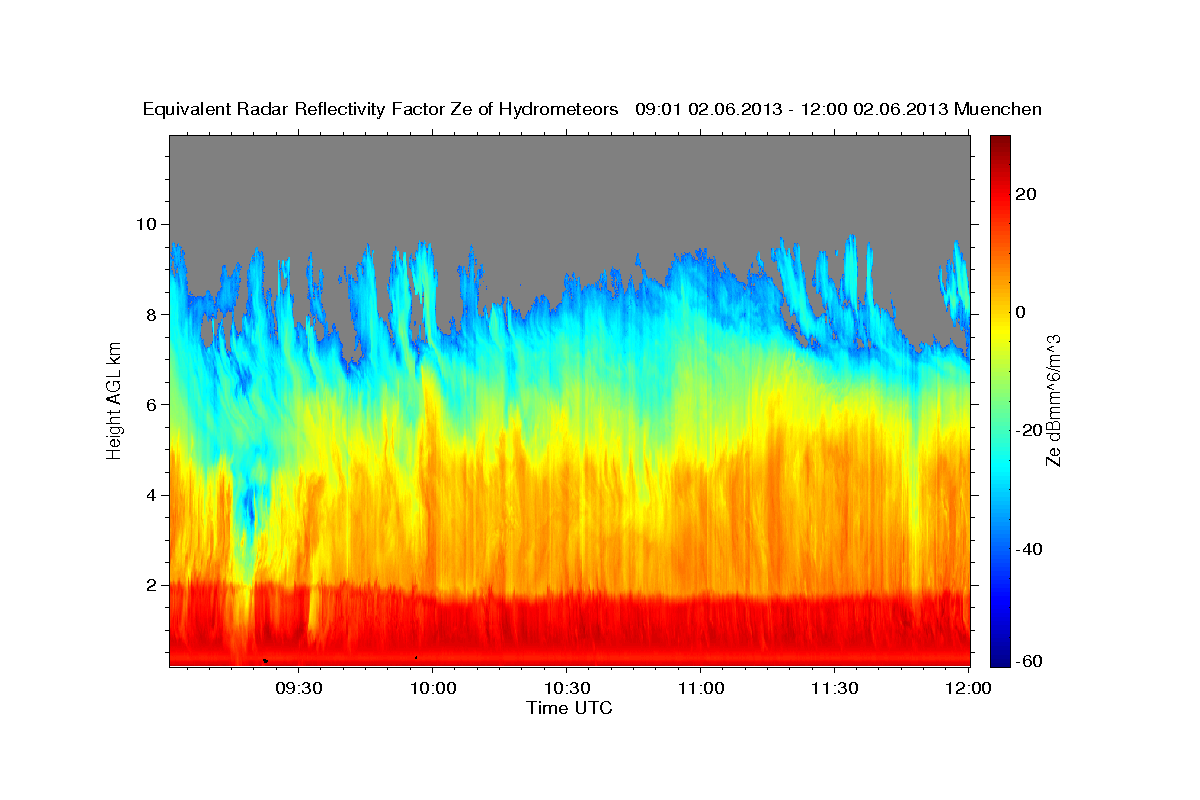Click the 'Height AGL km' axis label

pyautogui.click(x=114, y=400)
